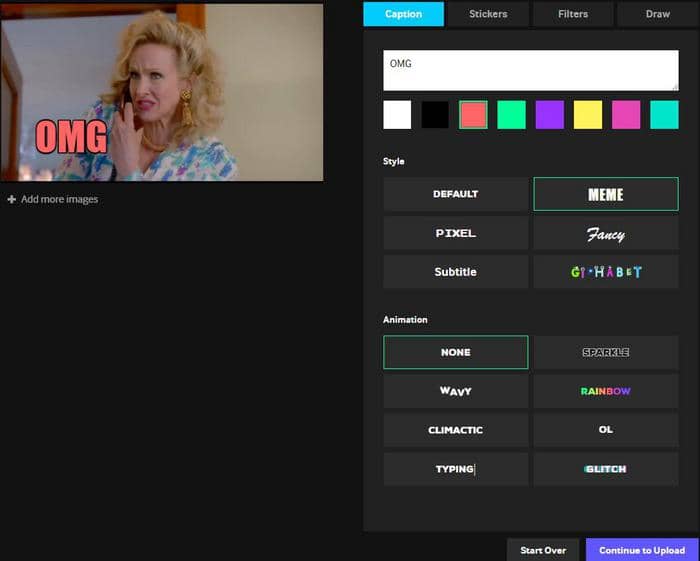This screenshot has width=700, height=561.
Task: Pick the white caption color swatch
Action: click(397, 115)
